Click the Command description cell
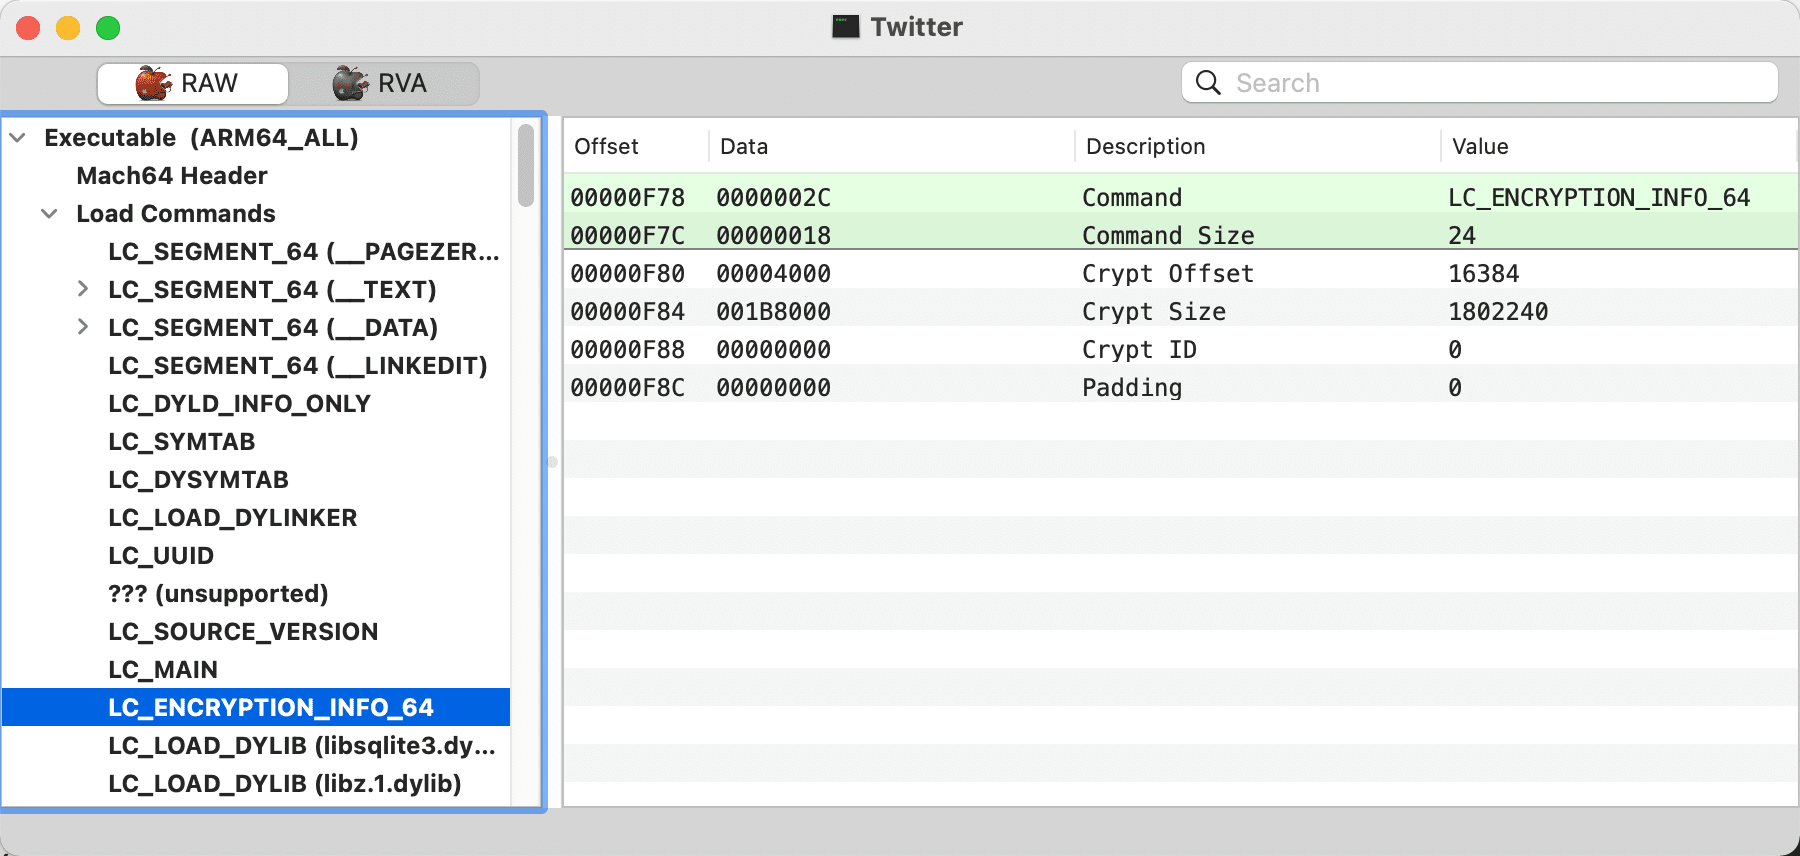This screenshot has height=856, width=1800. [1132, 198]
